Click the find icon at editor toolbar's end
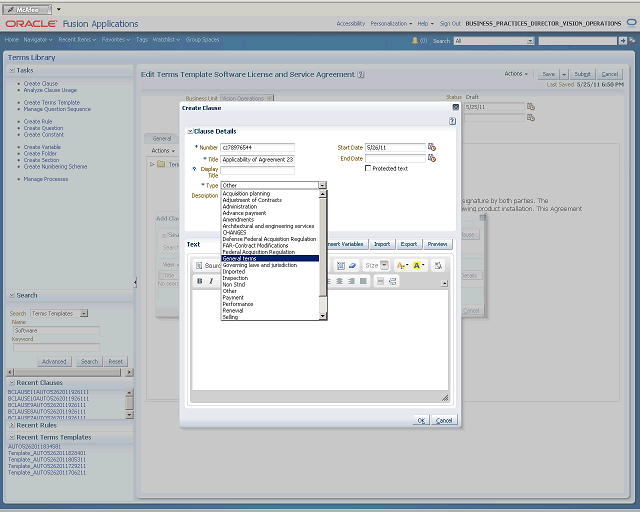Screen dimensions: 640x512 pyautogui.click(x=438, y=265)
